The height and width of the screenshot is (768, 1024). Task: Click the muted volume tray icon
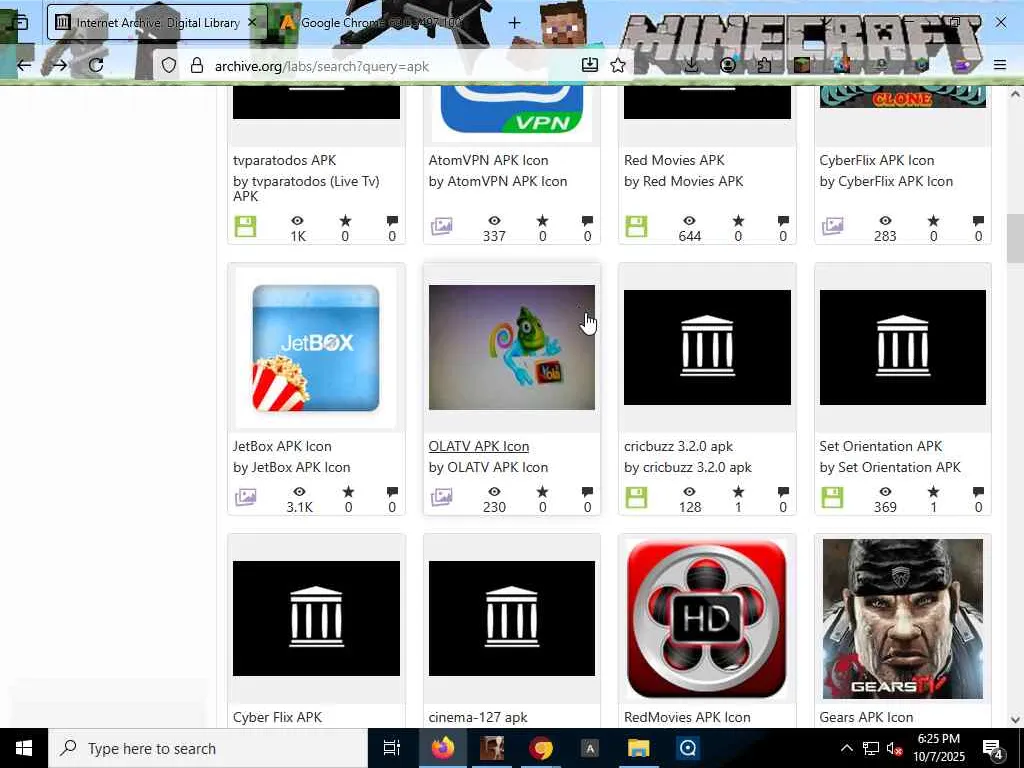894,748
